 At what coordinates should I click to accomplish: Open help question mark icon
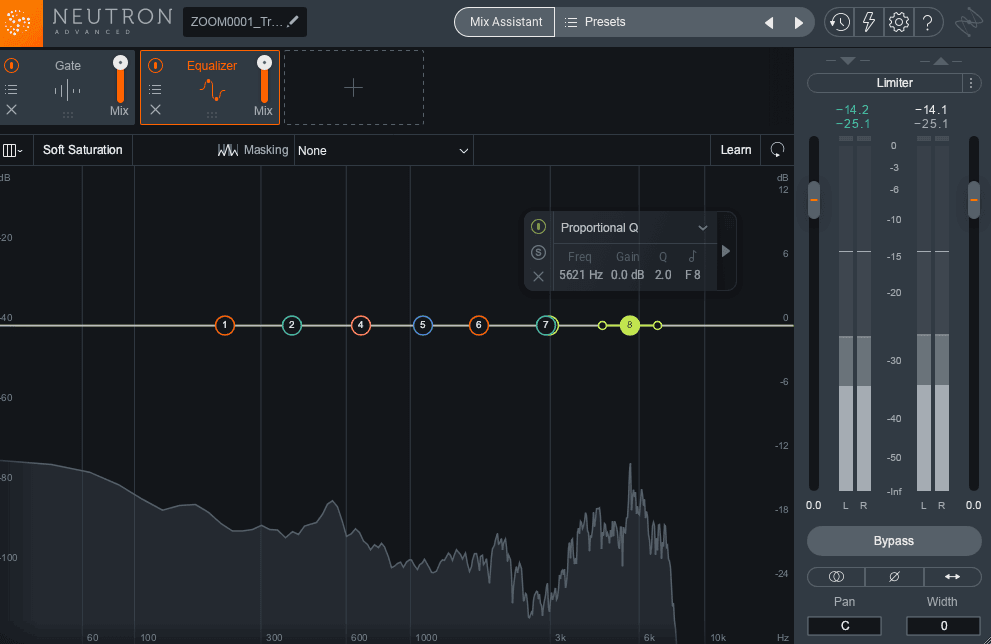927,23
